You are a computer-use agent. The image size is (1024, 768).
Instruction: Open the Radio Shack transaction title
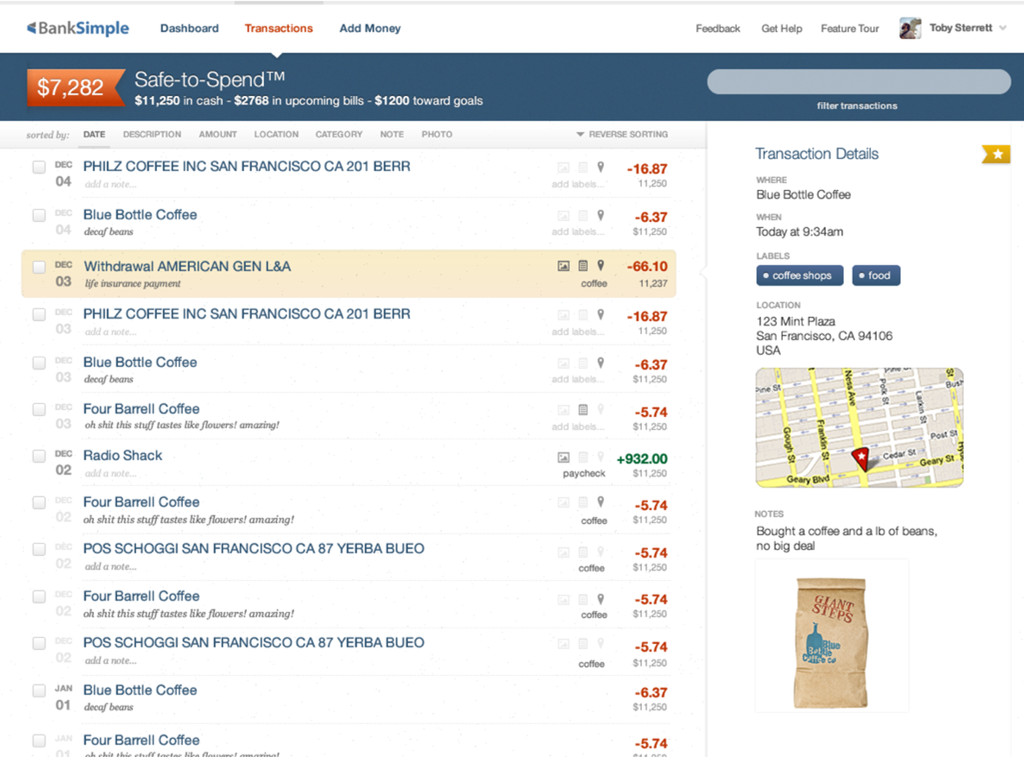pyautogui.click(x=123, y=455)
